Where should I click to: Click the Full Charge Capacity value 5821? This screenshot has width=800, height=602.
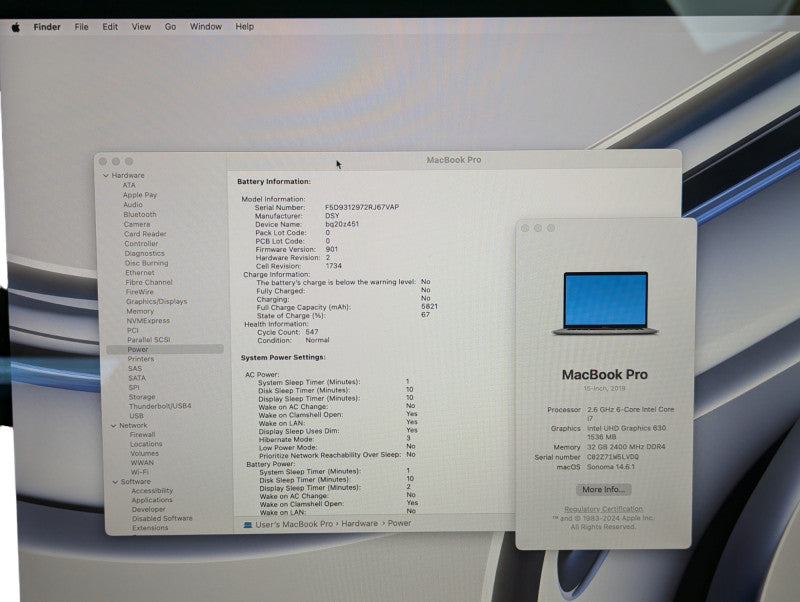430,307
